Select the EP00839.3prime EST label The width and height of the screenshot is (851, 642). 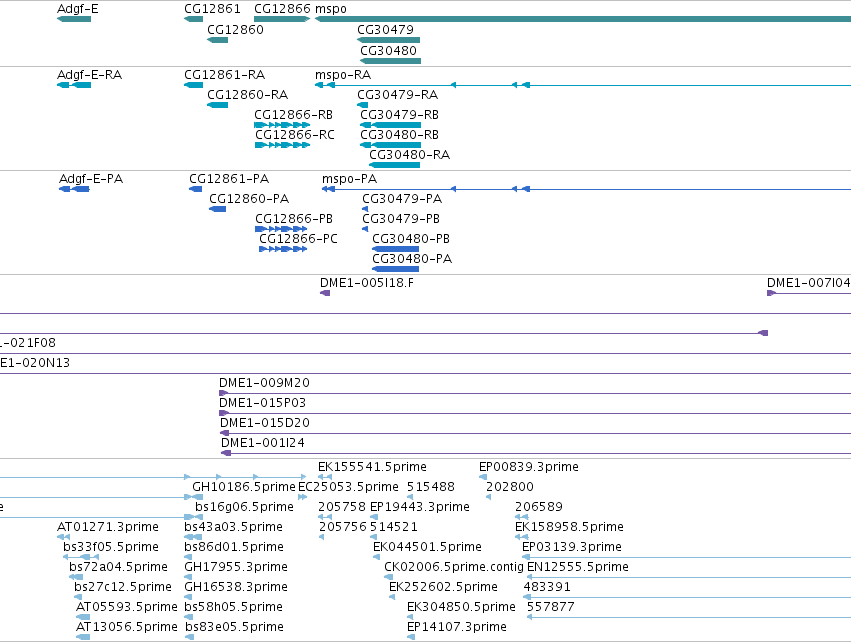529,467
